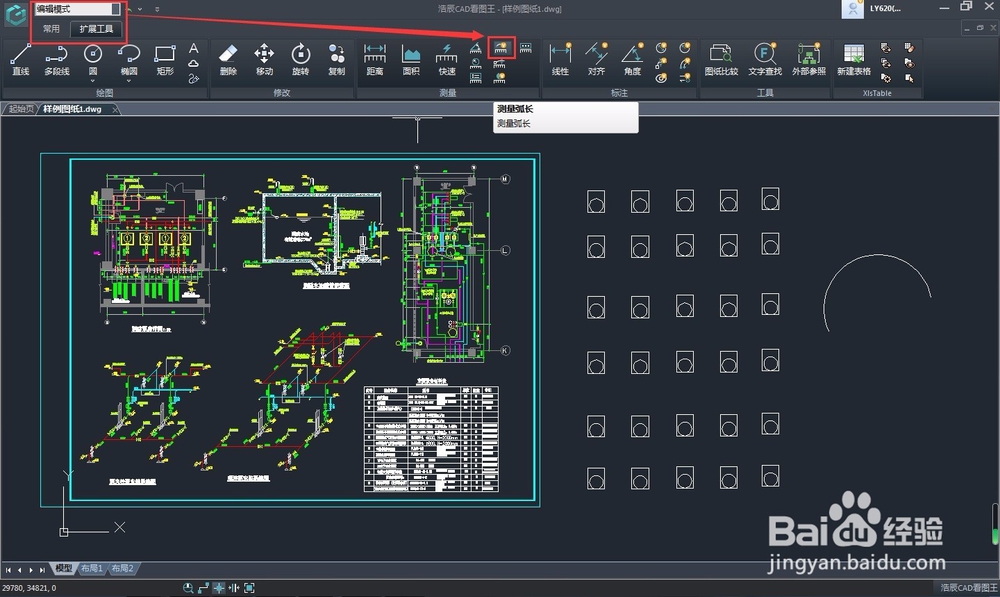The image size is (1000, 597).
Task: Toggle the highlighted object snap icon in status bar
Action: [219, 588]
